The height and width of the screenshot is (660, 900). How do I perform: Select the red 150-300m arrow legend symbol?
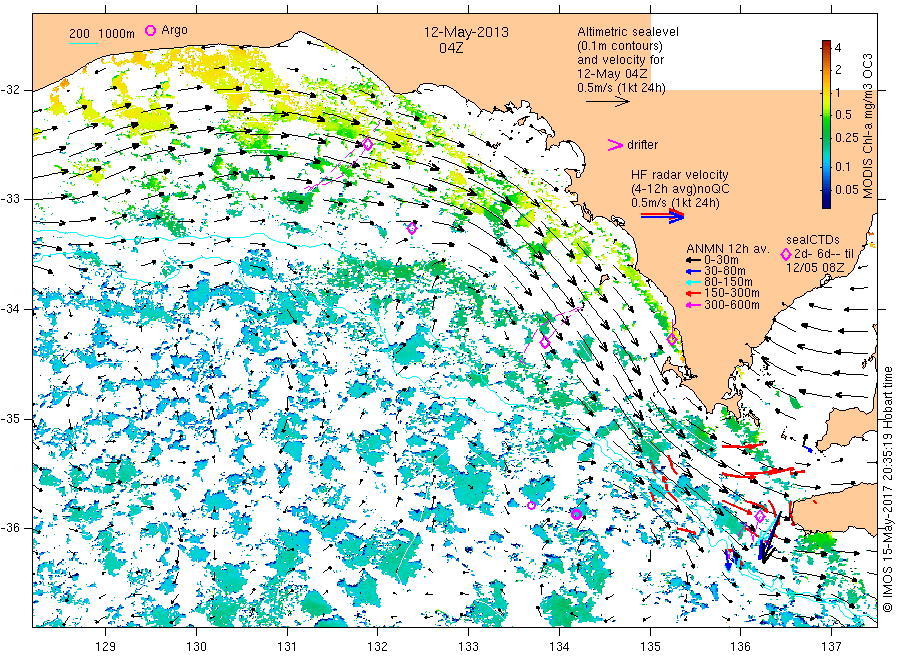(x=693, y=293)
